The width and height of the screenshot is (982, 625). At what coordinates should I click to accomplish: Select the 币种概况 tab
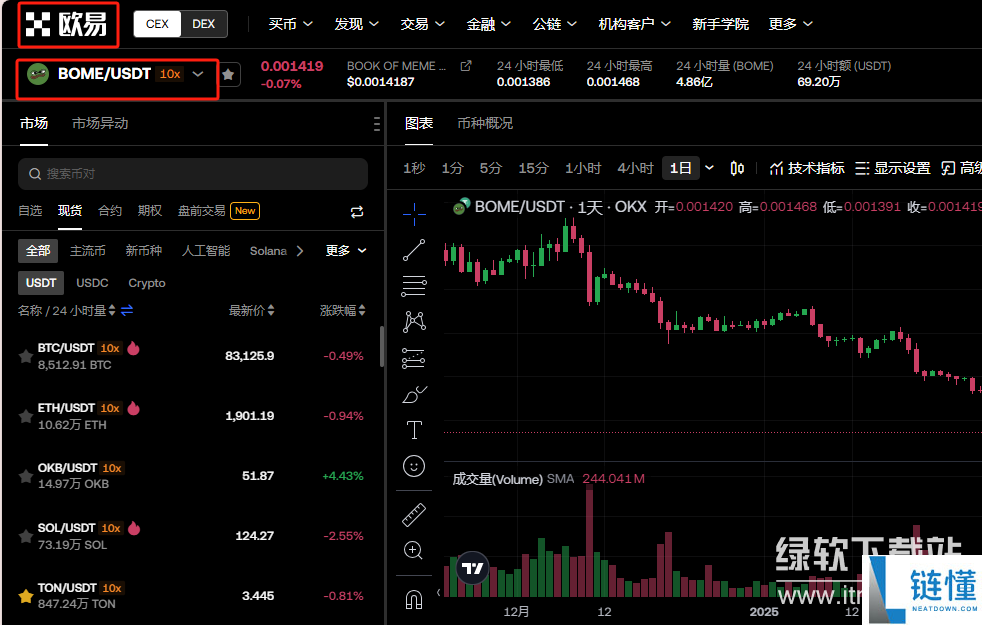click(x=485, y=123)
